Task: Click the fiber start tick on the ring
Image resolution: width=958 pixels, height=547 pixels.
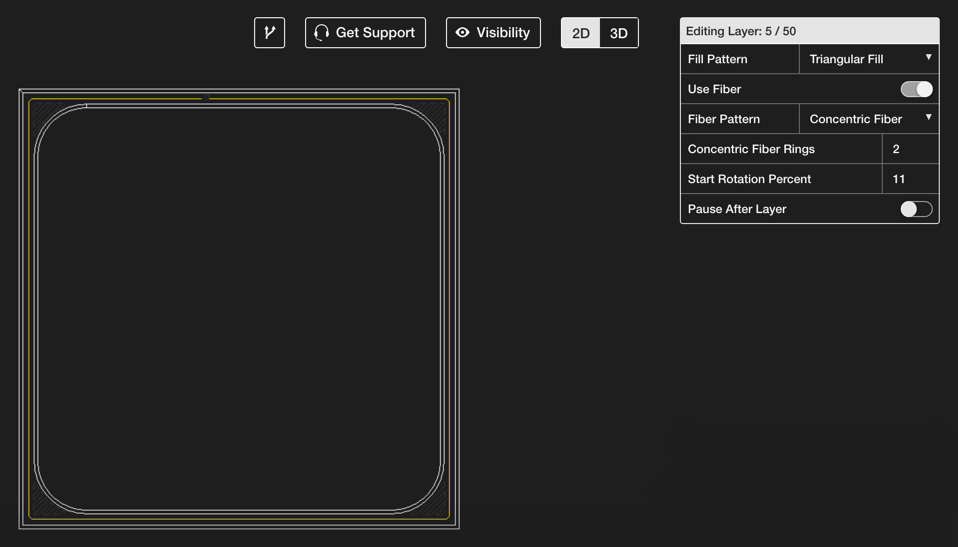Action: (x=87, y=105)
